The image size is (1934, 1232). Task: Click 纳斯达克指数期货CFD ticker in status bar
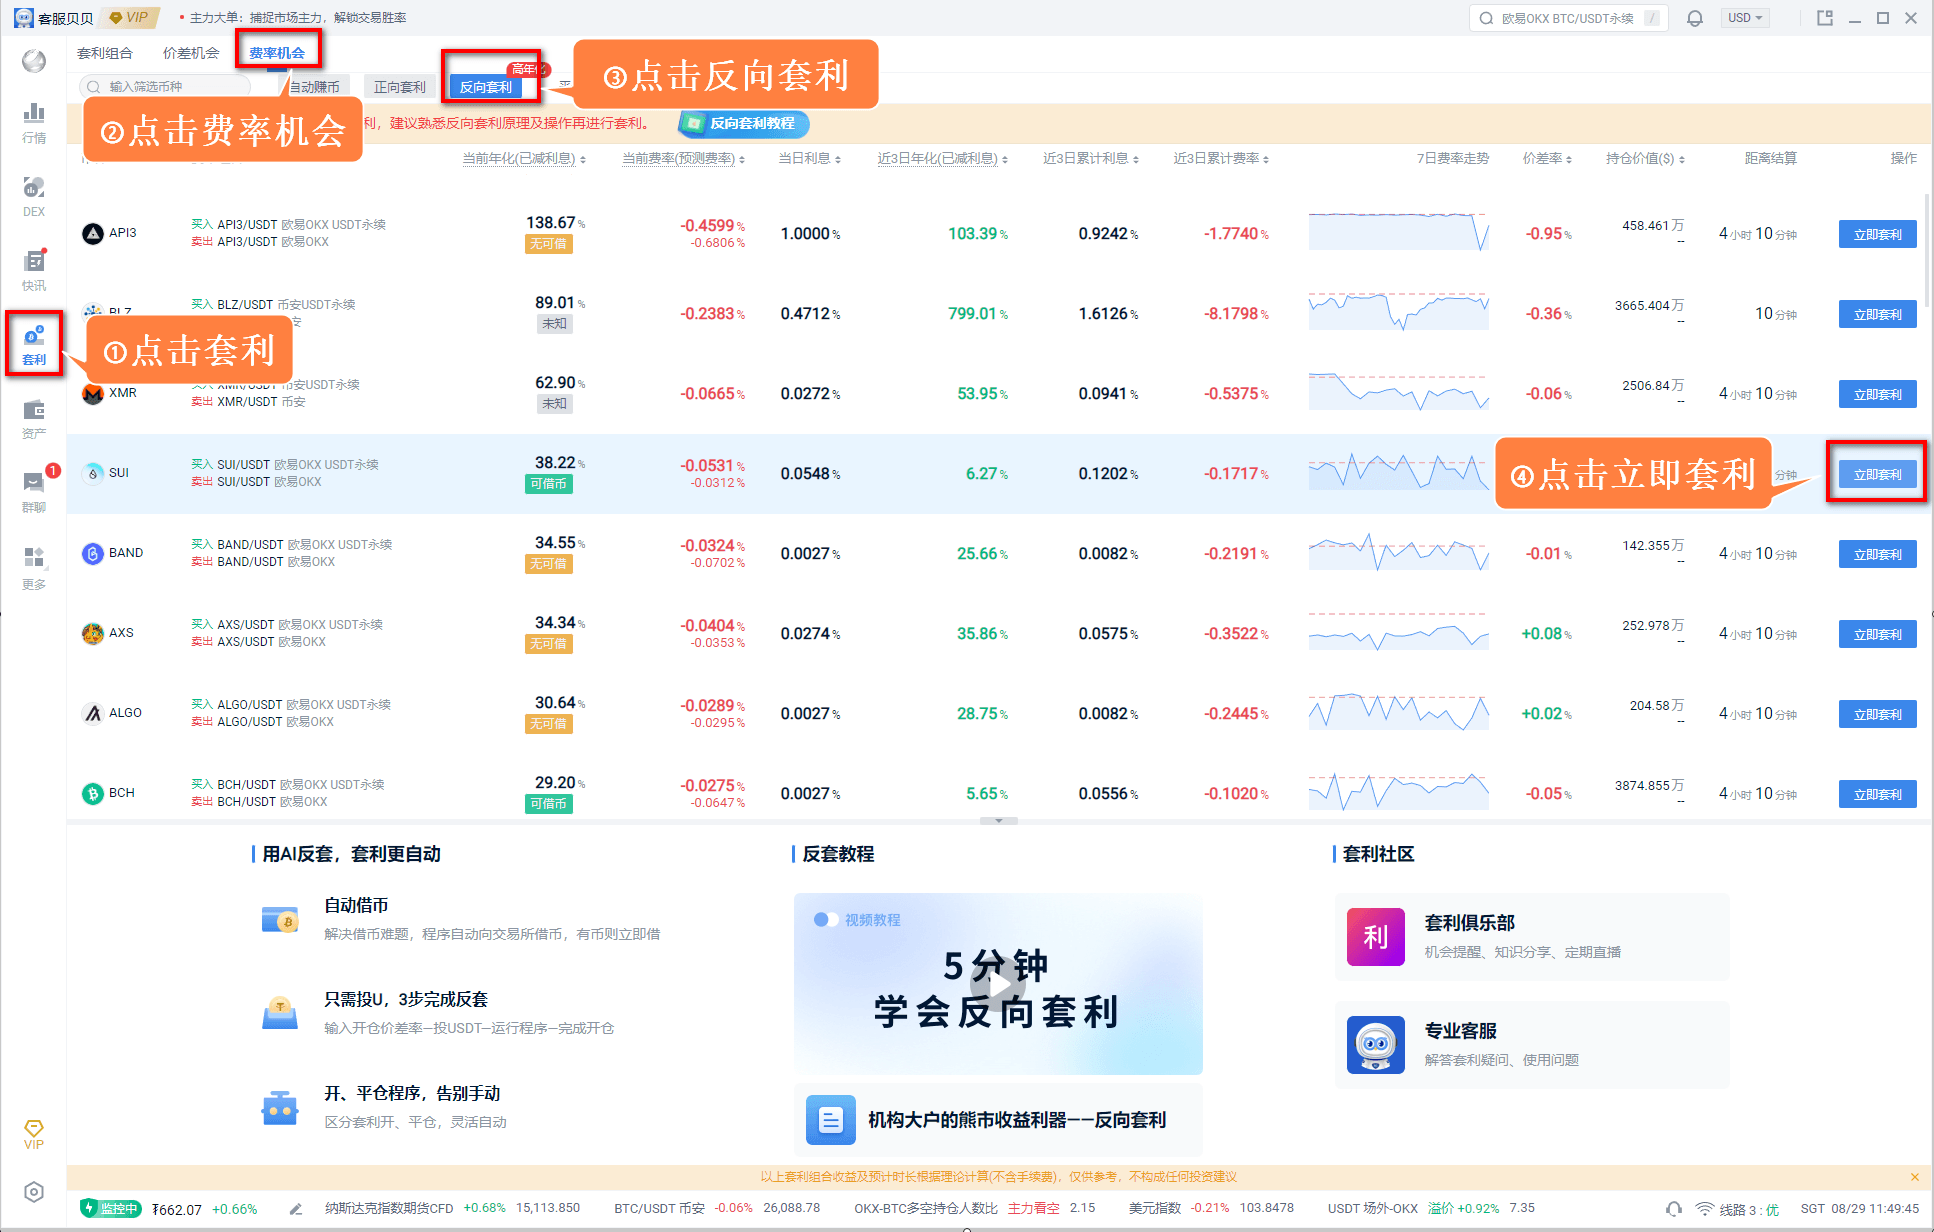(452, 1208)
